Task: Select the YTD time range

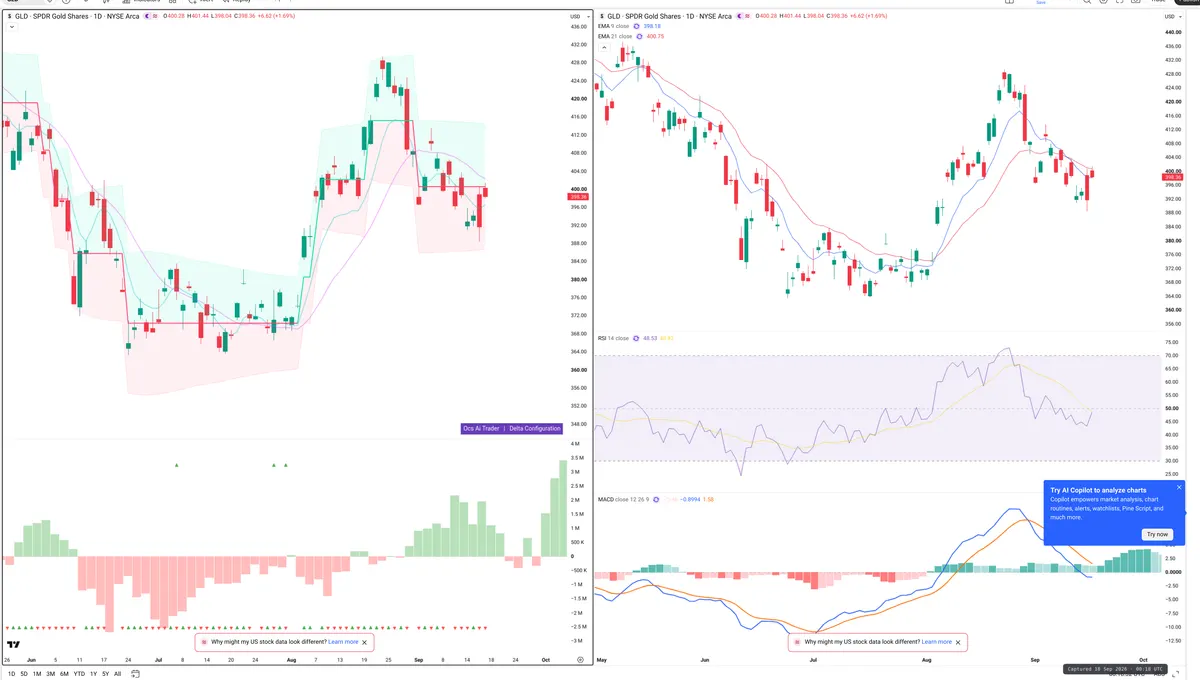Action: point(79,674)
